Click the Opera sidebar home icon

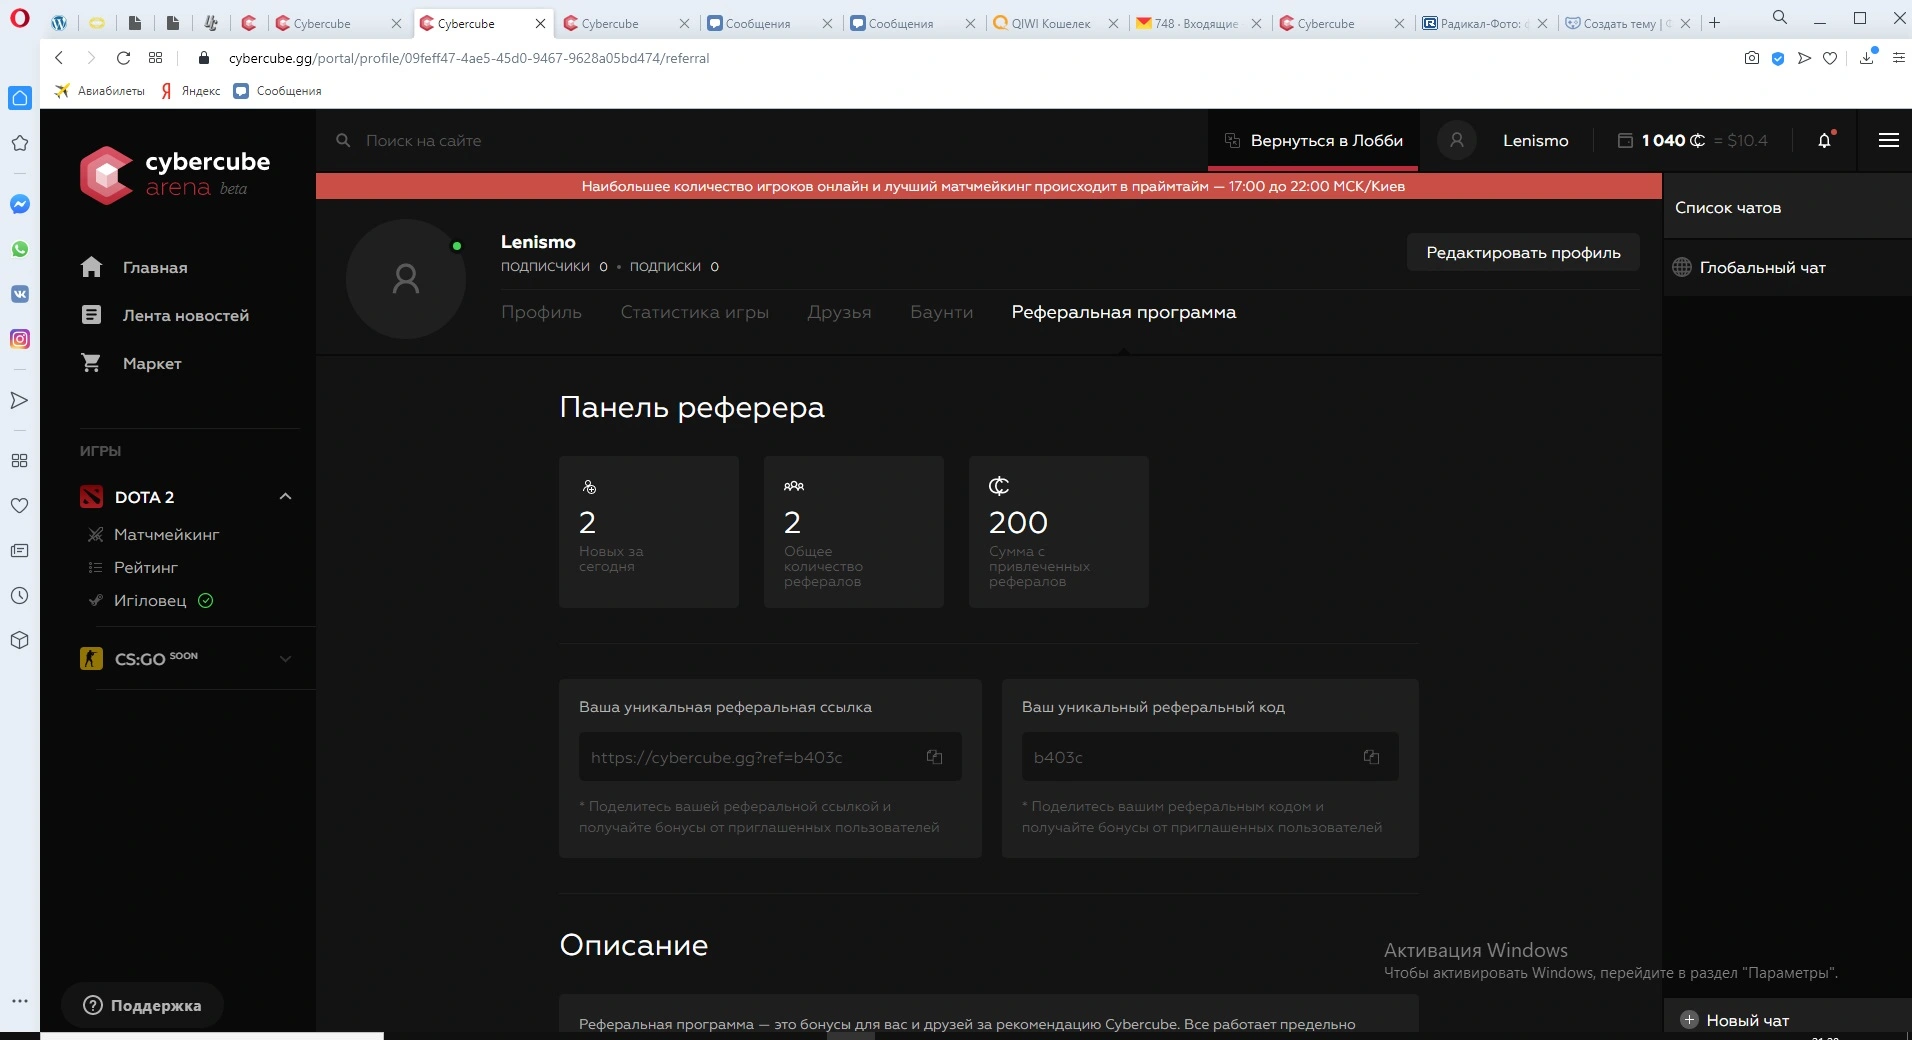20,98
